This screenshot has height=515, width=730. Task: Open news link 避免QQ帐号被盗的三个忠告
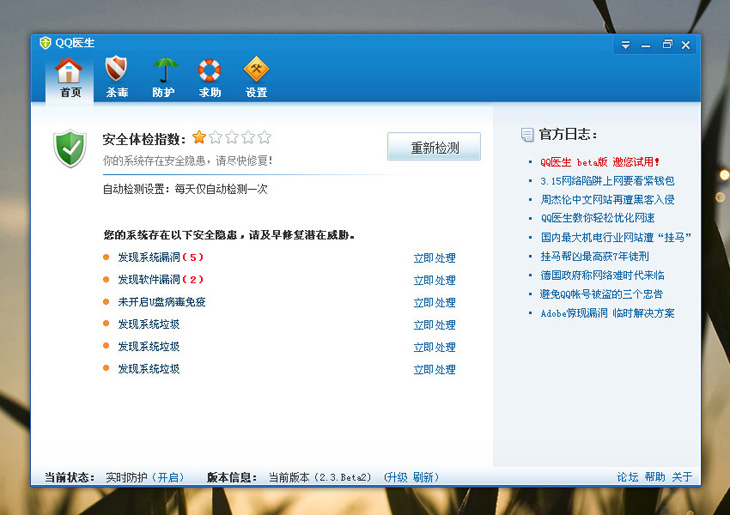tap(601, 294)
